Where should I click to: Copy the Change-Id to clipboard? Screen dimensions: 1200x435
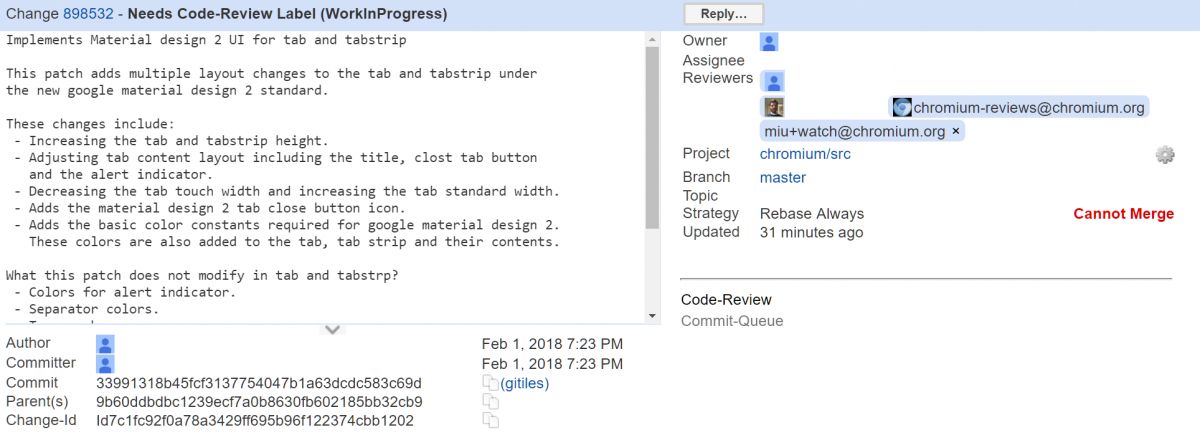pyautogui.click(x=490, y=421)
